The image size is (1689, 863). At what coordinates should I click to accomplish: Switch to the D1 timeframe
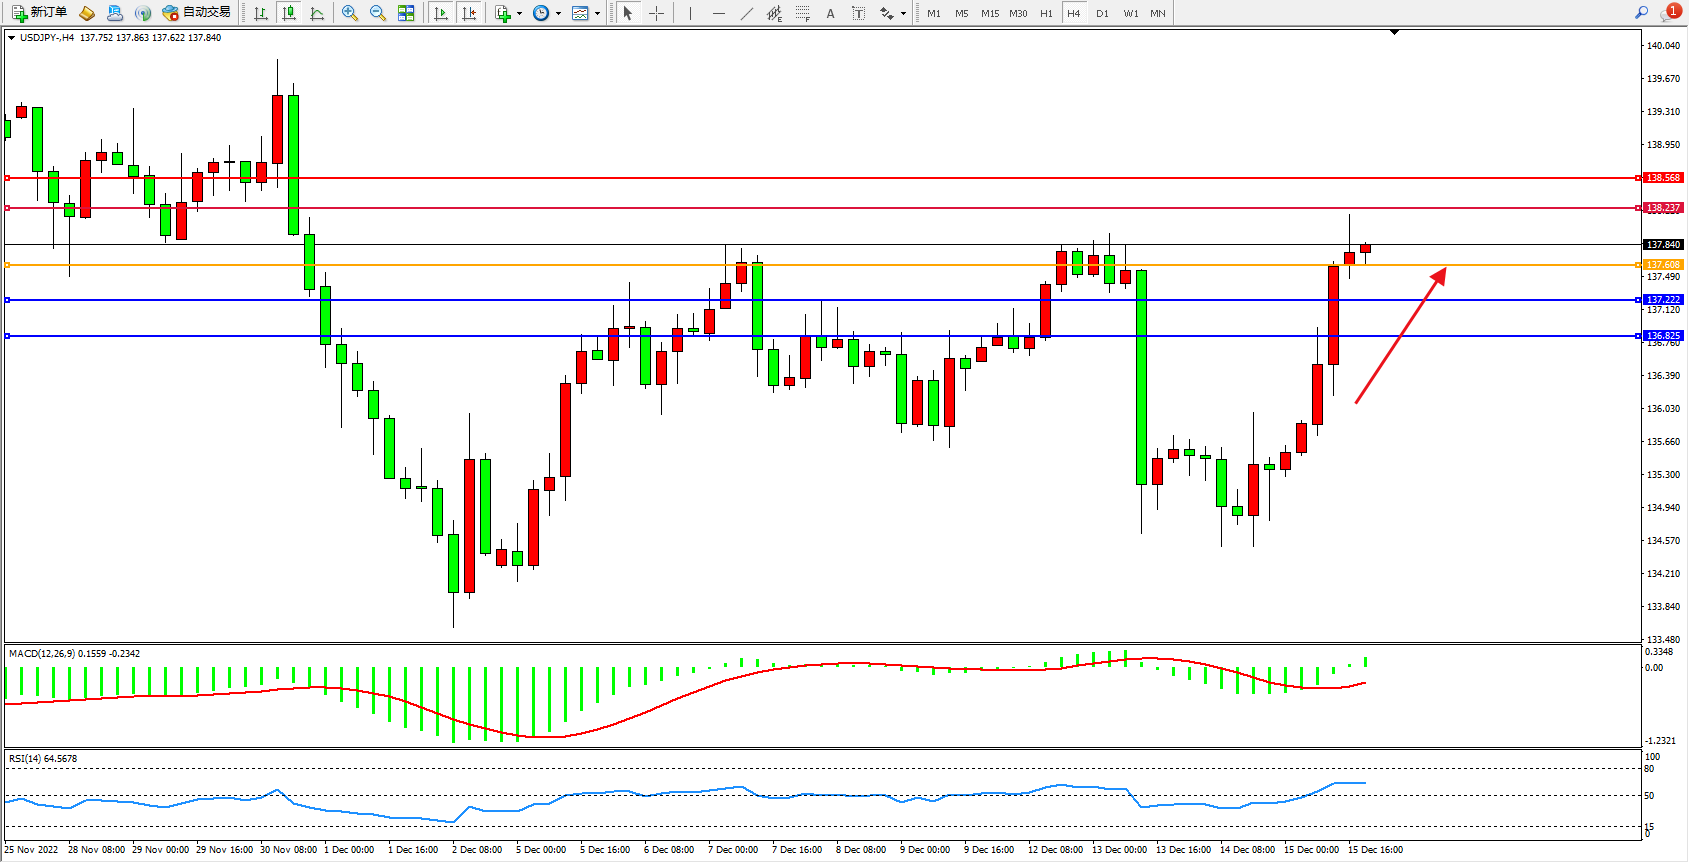[x=1102, y=13]
